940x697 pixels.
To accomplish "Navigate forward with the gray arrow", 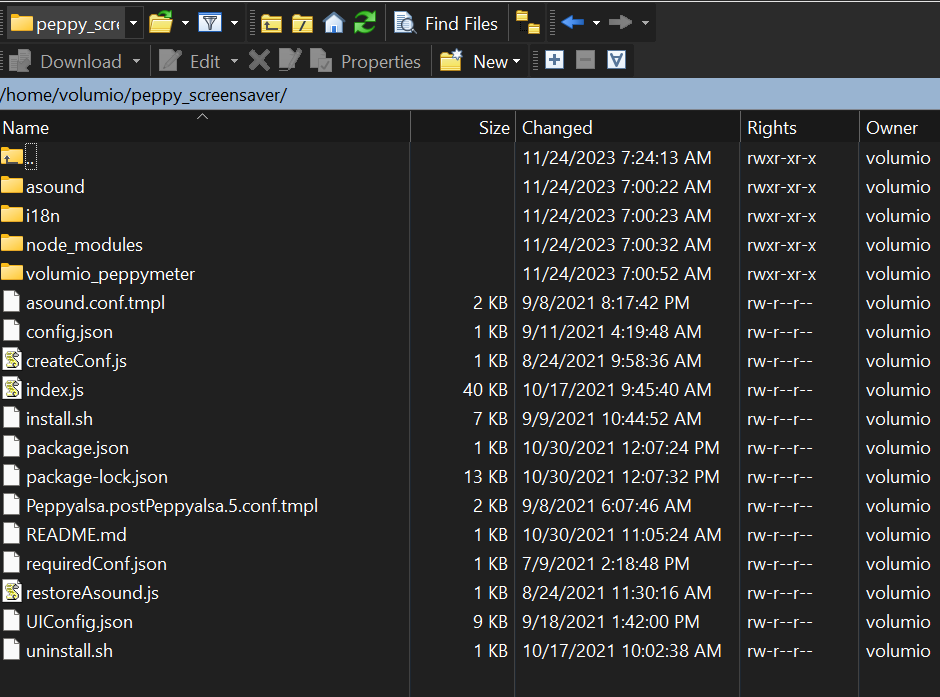I will [620, 23].
